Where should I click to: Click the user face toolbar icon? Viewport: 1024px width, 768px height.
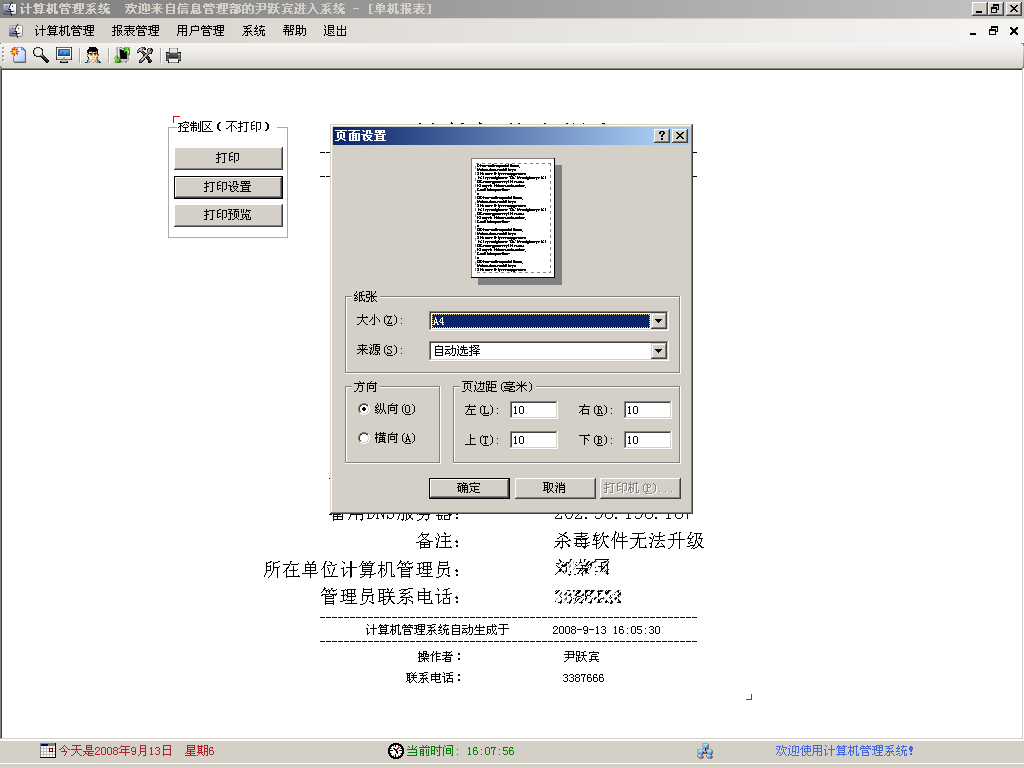click(x=93, y=55)
